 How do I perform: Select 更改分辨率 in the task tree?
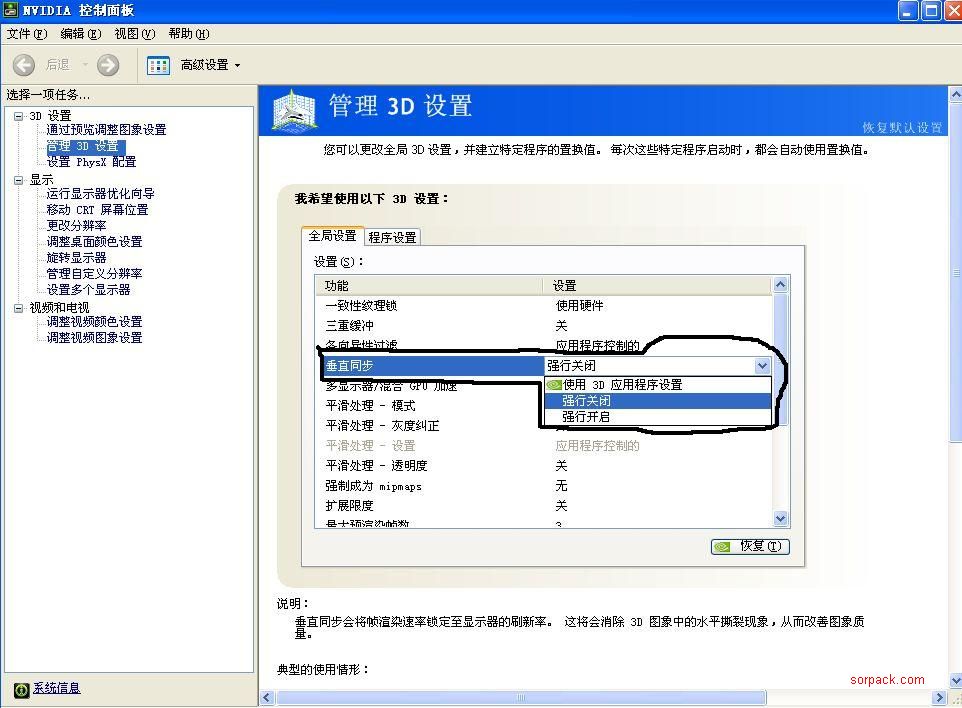coord(76,226)
